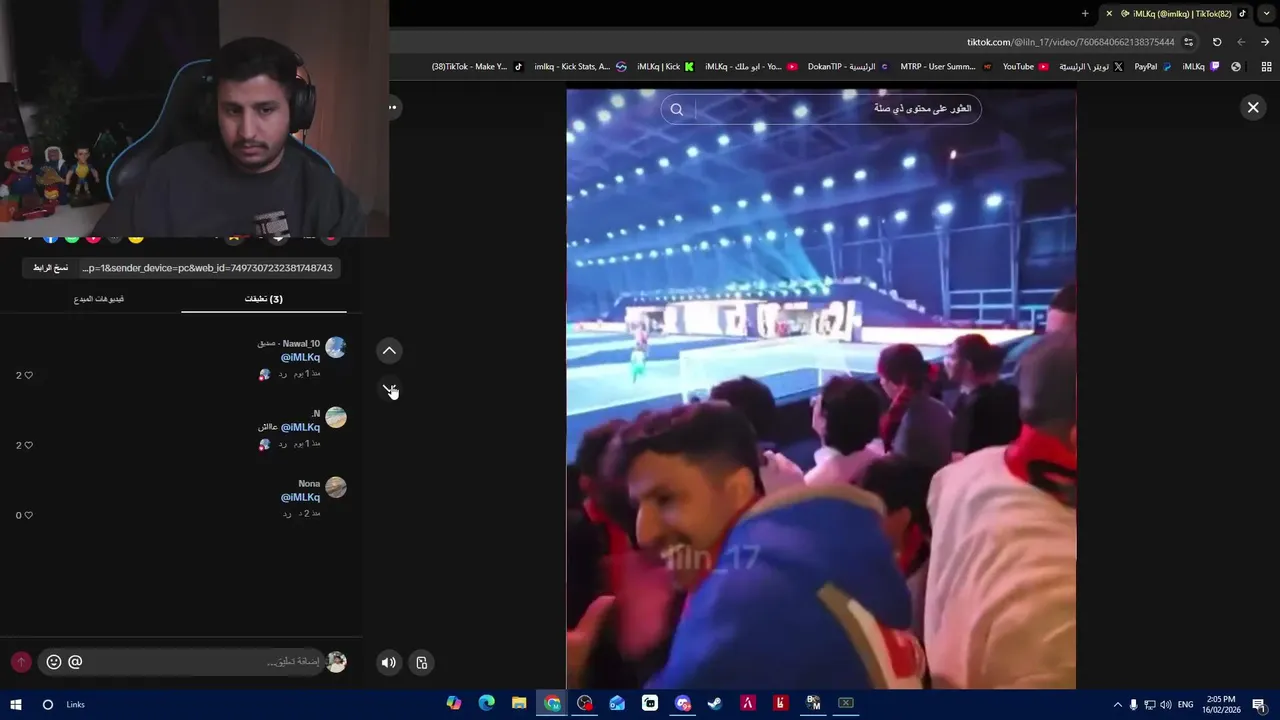Viewport: 1280px width, 720px height.
Task: Go to previous video using up chevron
Action: point(389,350)
